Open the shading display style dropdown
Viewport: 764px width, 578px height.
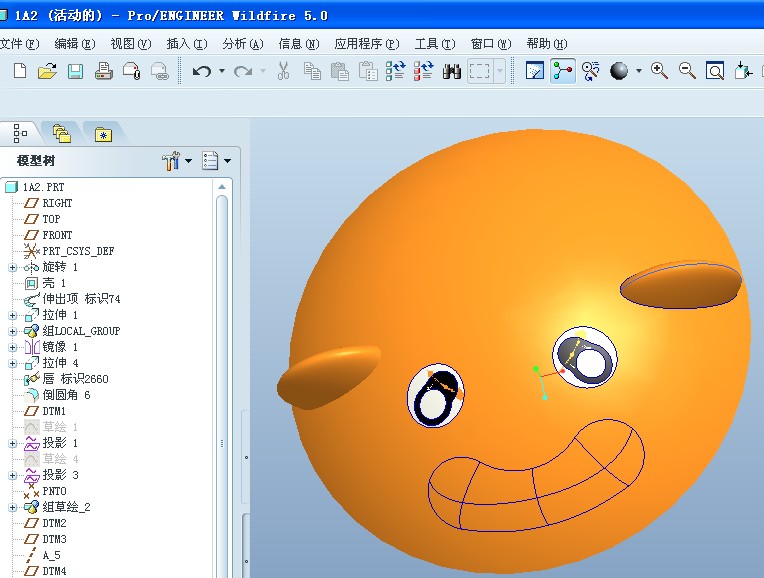click(x=639, y=71)
